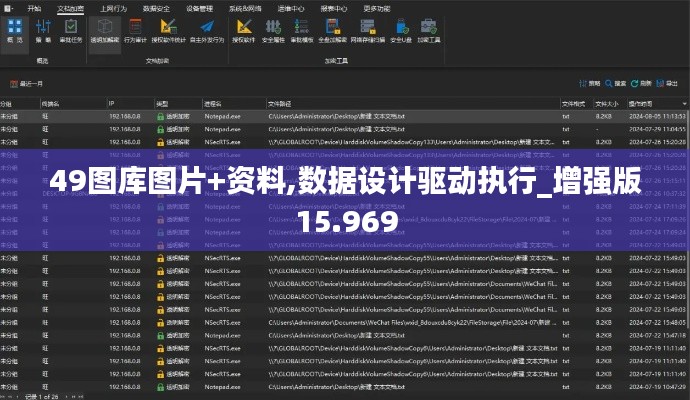Open the 行为审计 behavior audit icon

[136, 31]
